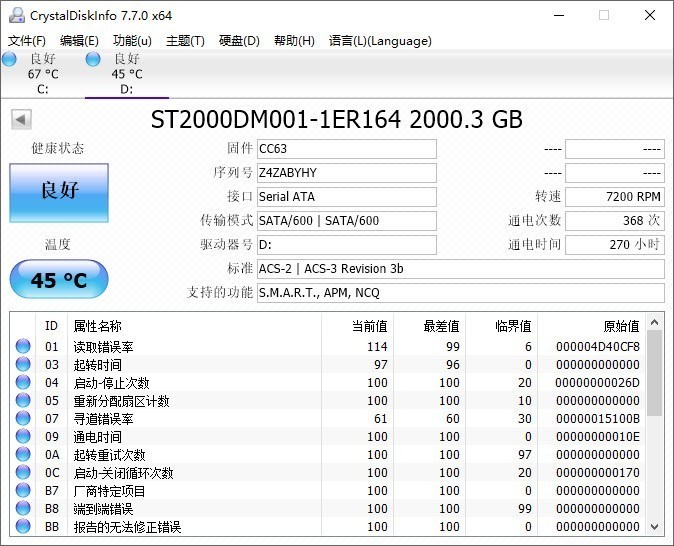Open the 文件(F) menu

pos(27,41)
